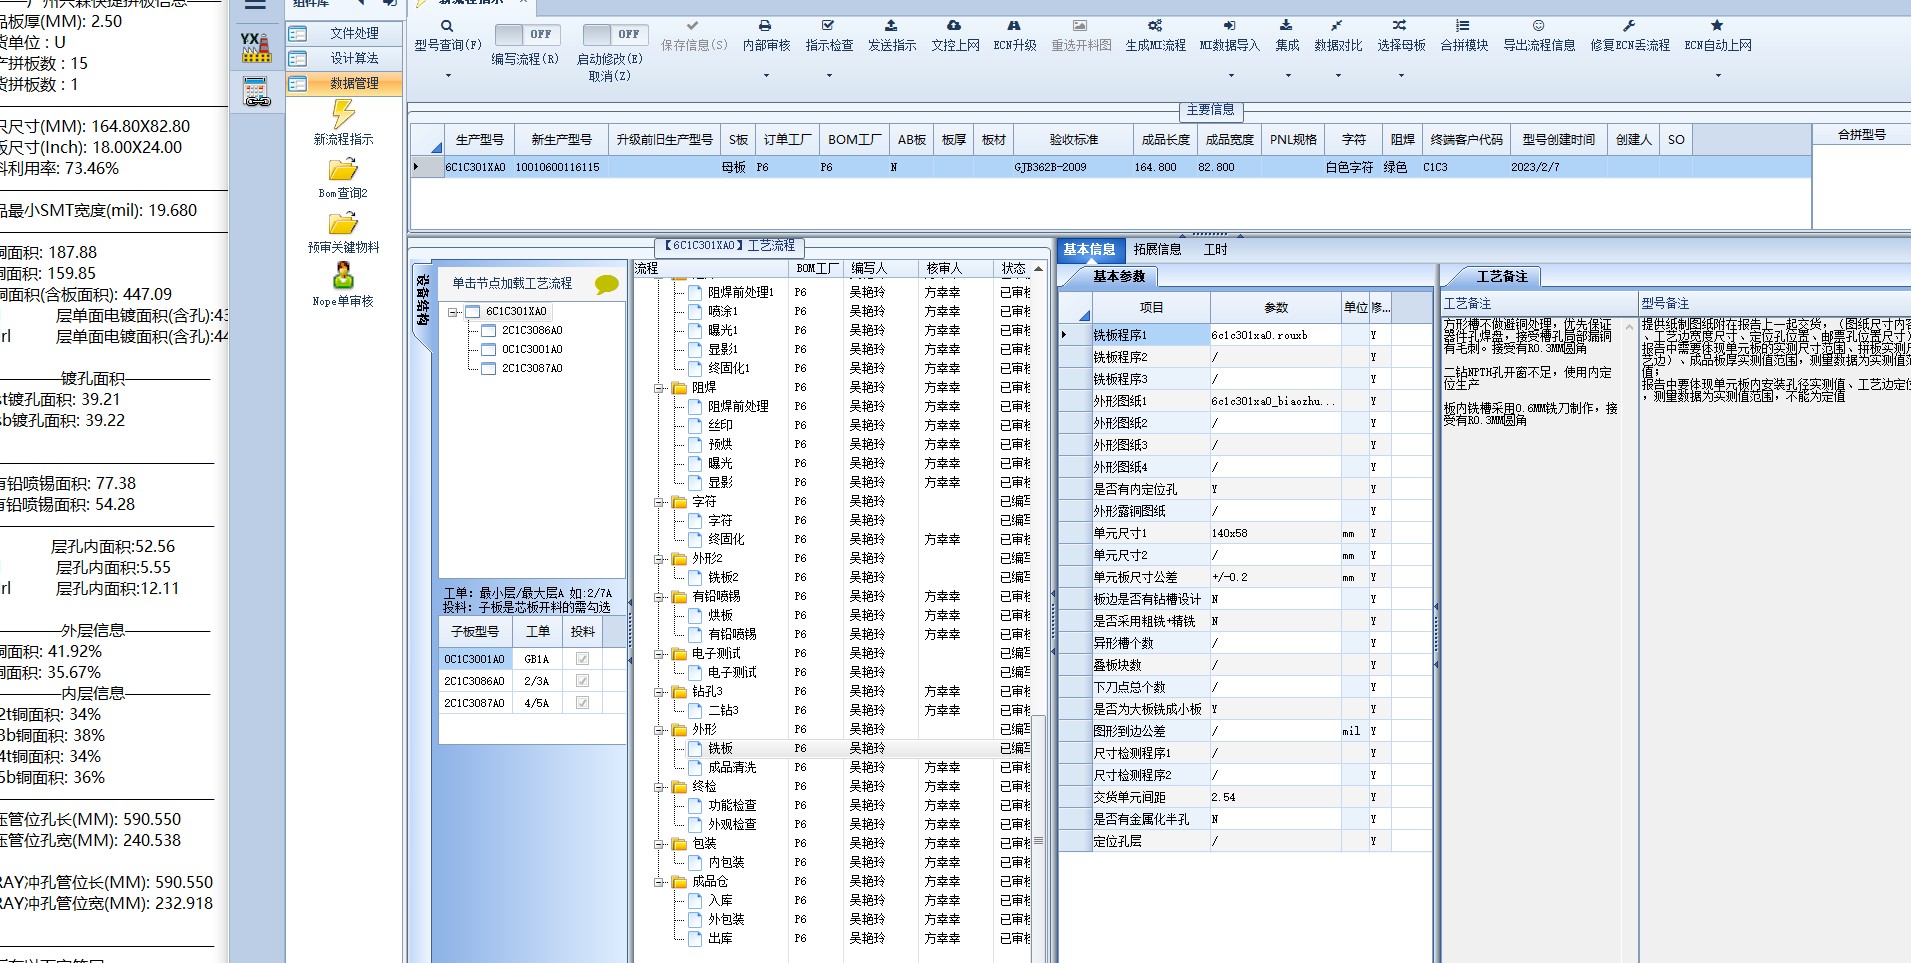
Task: Sort by the 生产型号 column header
Action: [x=480, y=139]
